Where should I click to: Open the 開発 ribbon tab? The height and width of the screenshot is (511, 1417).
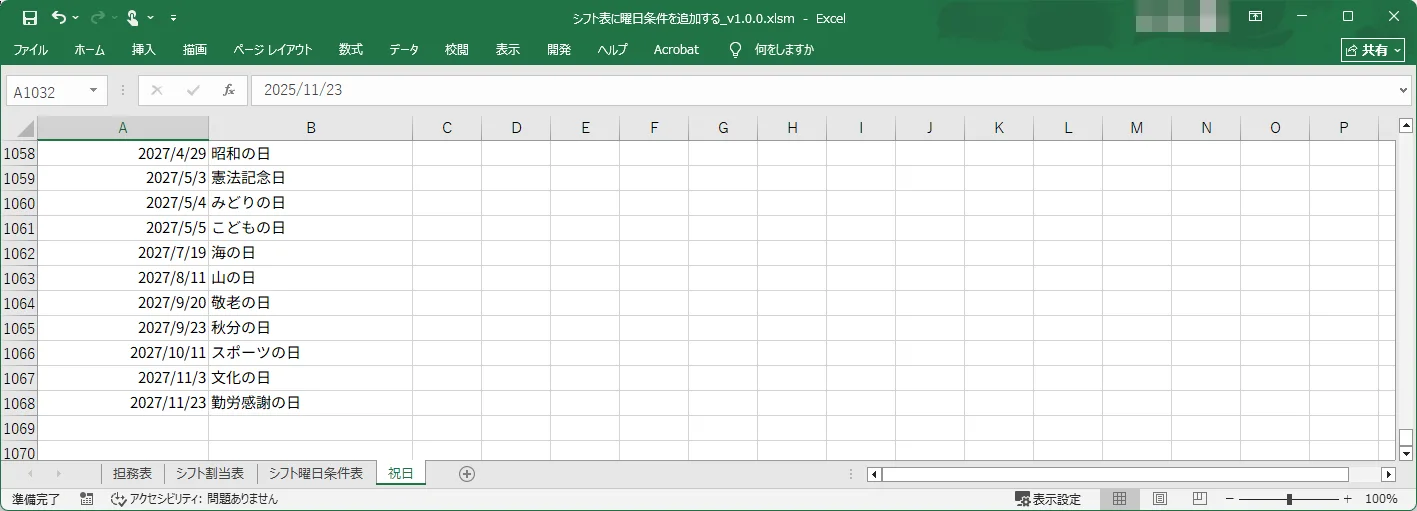559,49
